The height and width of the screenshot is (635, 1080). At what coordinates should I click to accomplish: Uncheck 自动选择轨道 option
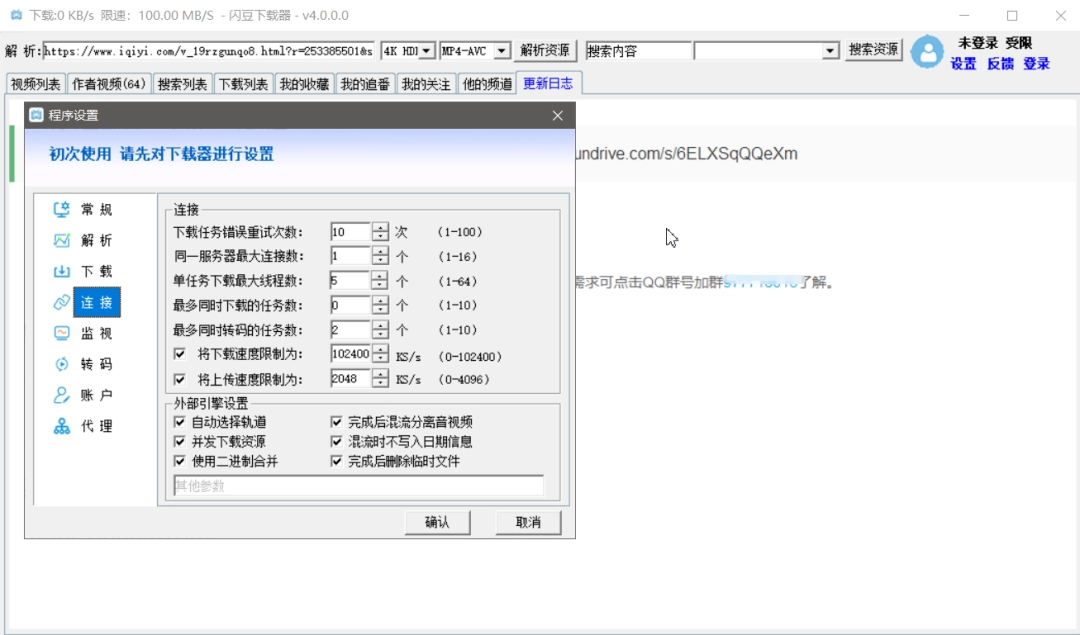tap(180, 422)
